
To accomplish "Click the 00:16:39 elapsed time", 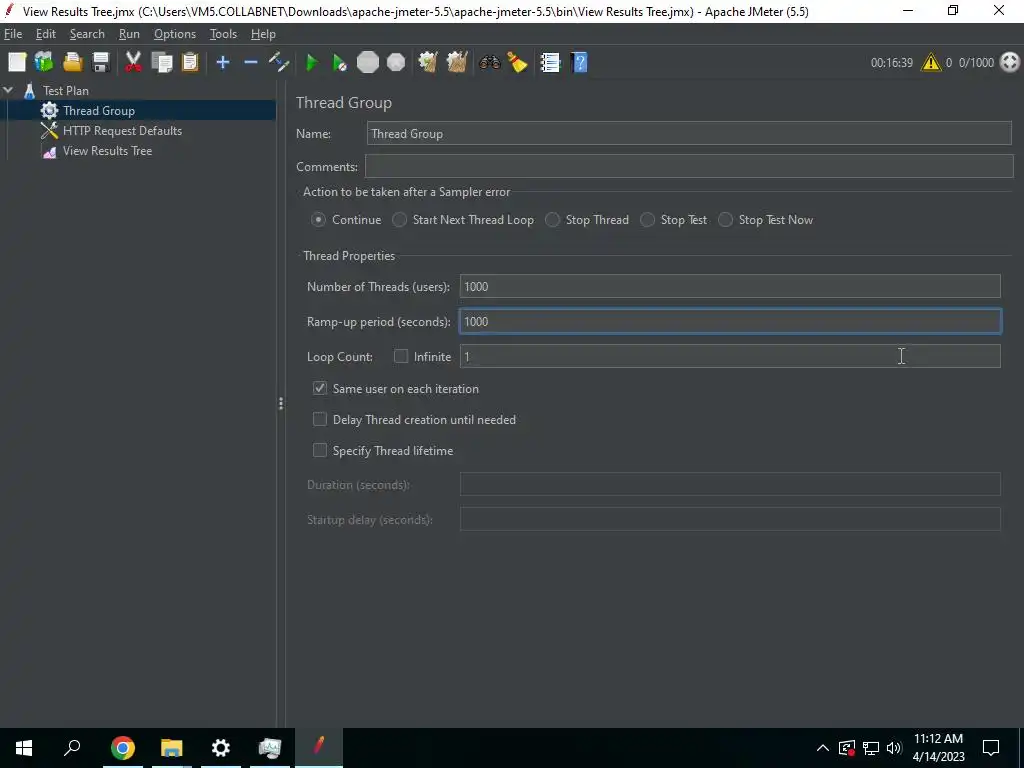I will click(891, 63).
